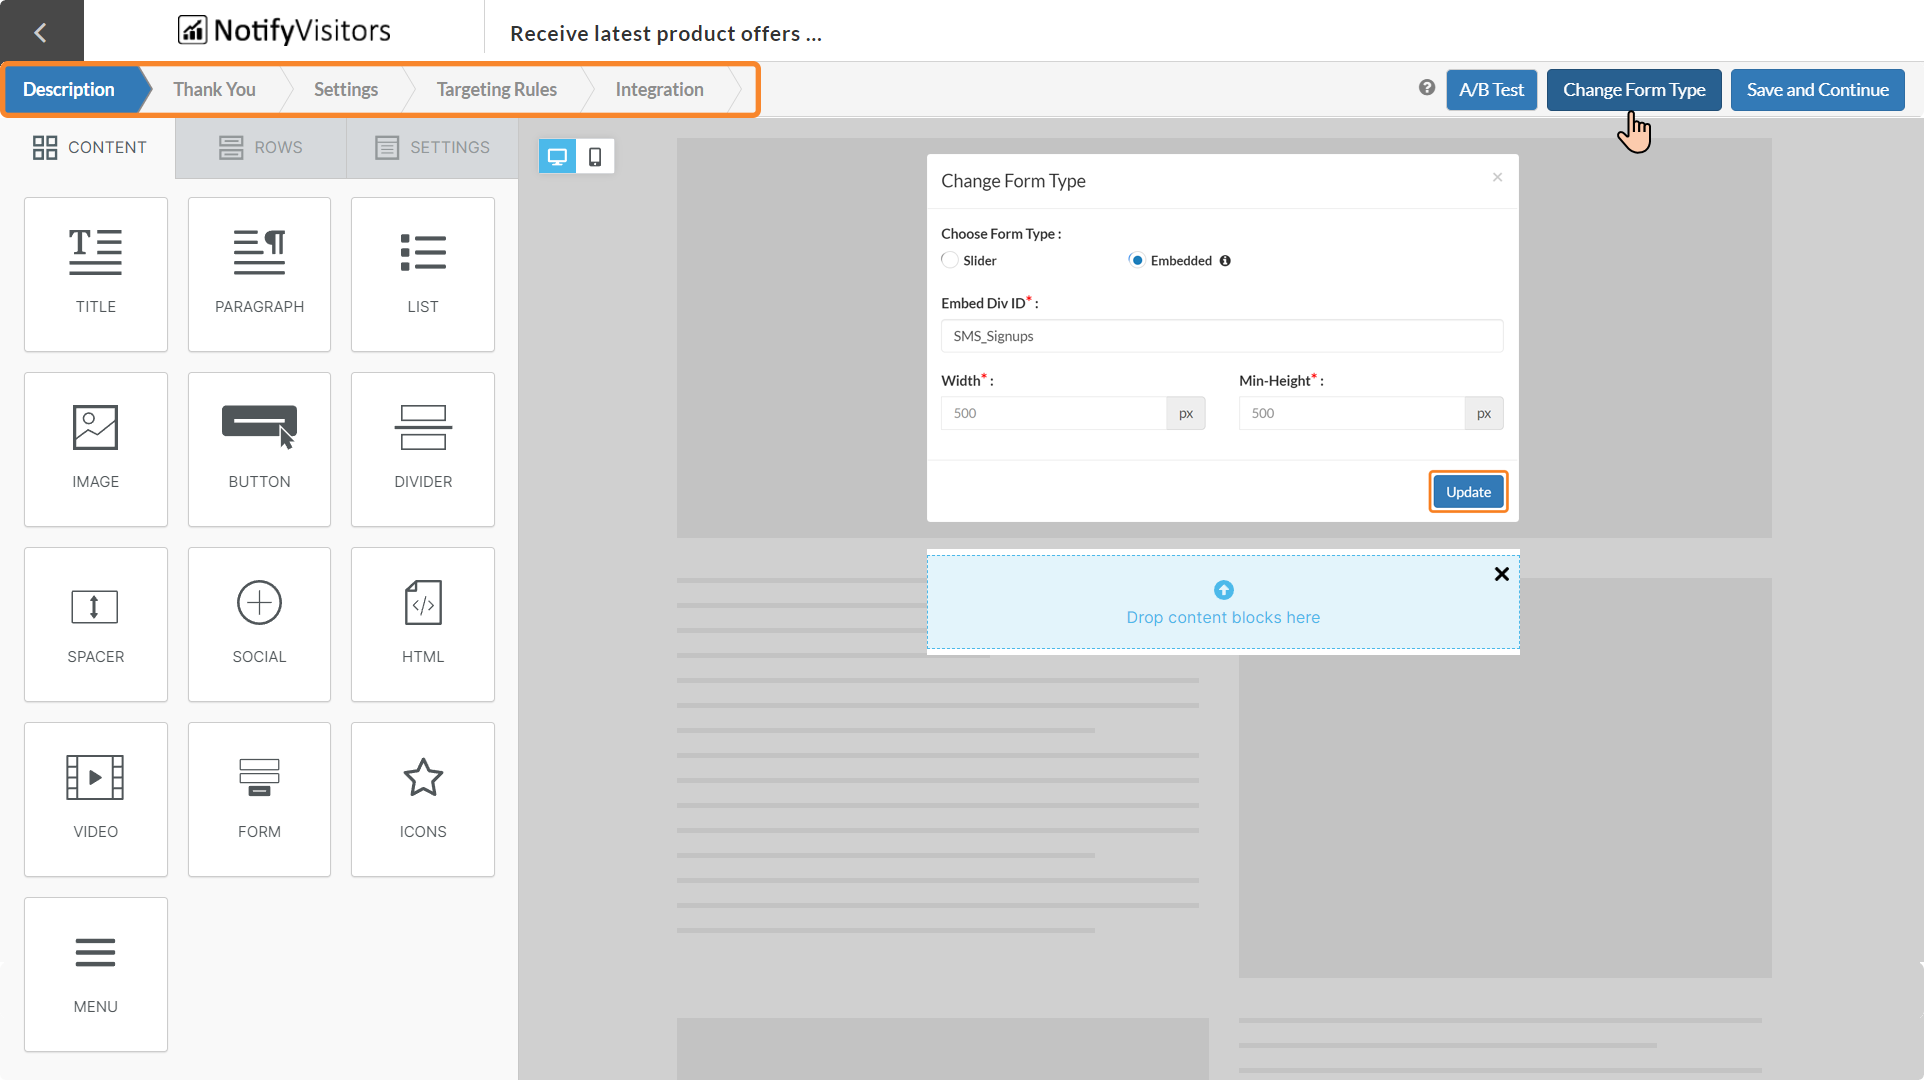Screen dimensions: 1924x1080
Task: Click the upload arrow in drop zone
Action: (x=1223, y=590)
